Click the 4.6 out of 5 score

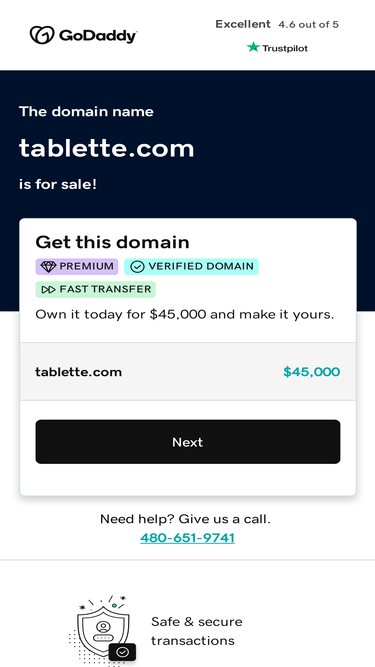pyautogui.click(x=308, y=25)
